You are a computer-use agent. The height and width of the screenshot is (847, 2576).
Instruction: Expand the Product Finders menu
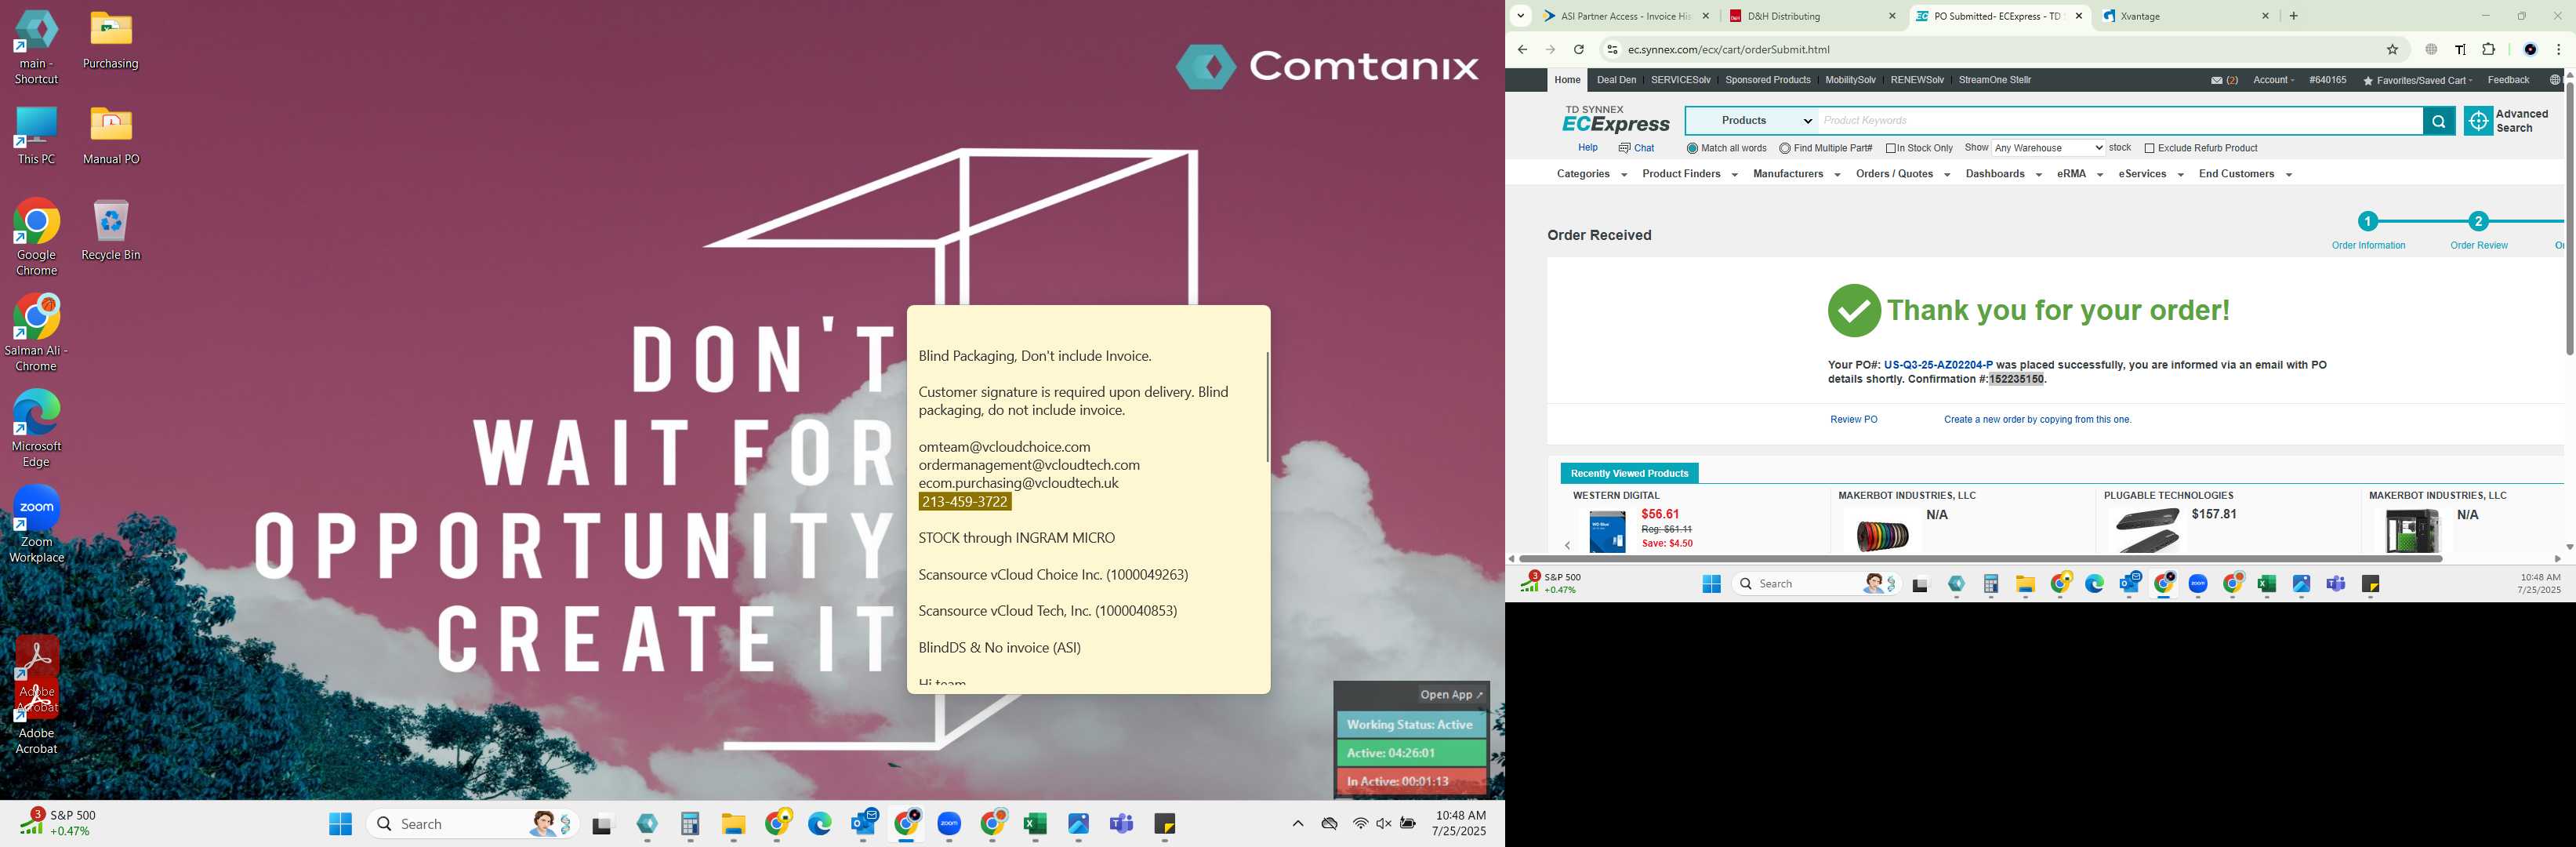[x=1690, y=174]
